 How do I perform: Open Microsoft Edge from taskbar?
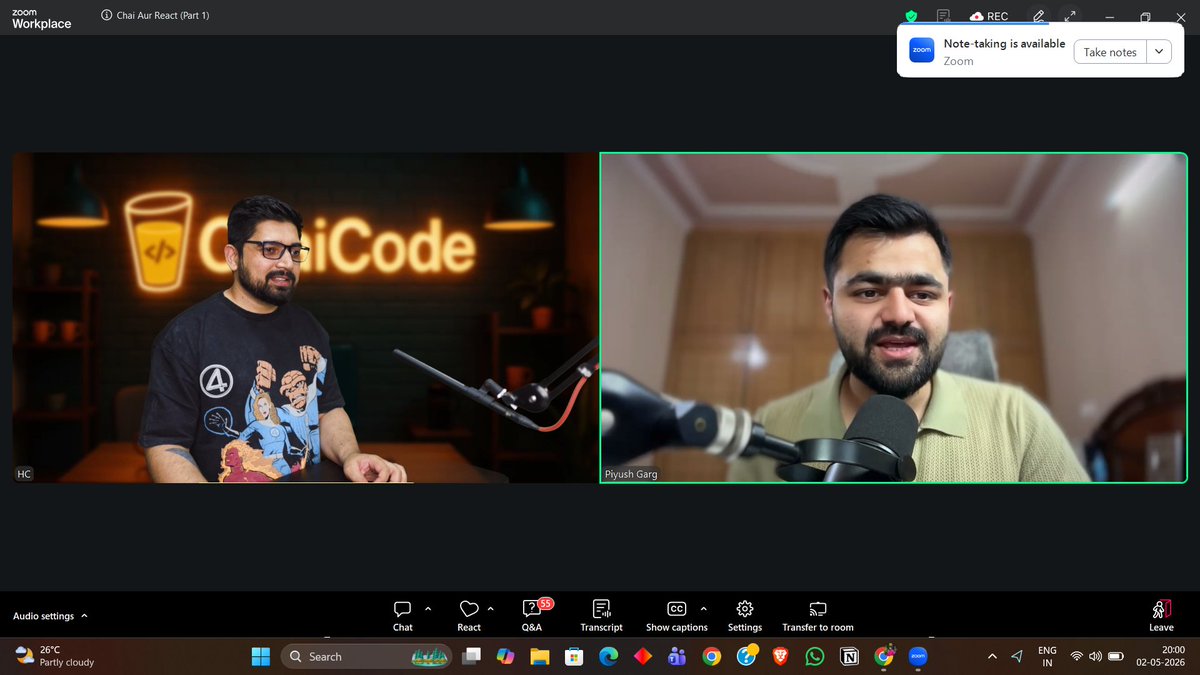point(608,656)
